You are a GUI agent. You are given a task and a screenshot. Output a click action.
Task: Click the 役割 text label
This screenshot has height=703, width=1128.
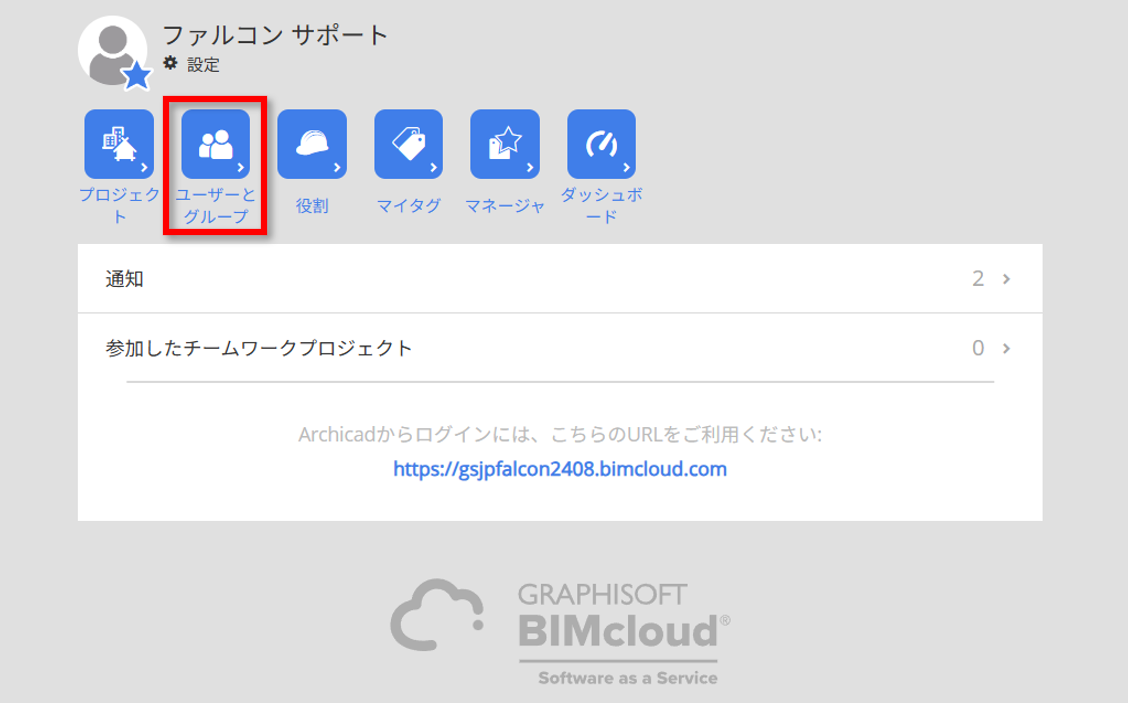pos(312,206)
